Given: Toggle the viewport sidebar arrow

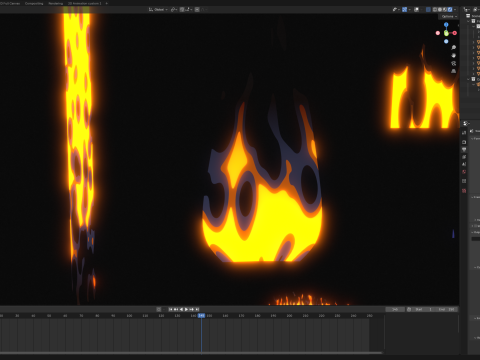Looking at the screenshot, I should coord(458,25).
